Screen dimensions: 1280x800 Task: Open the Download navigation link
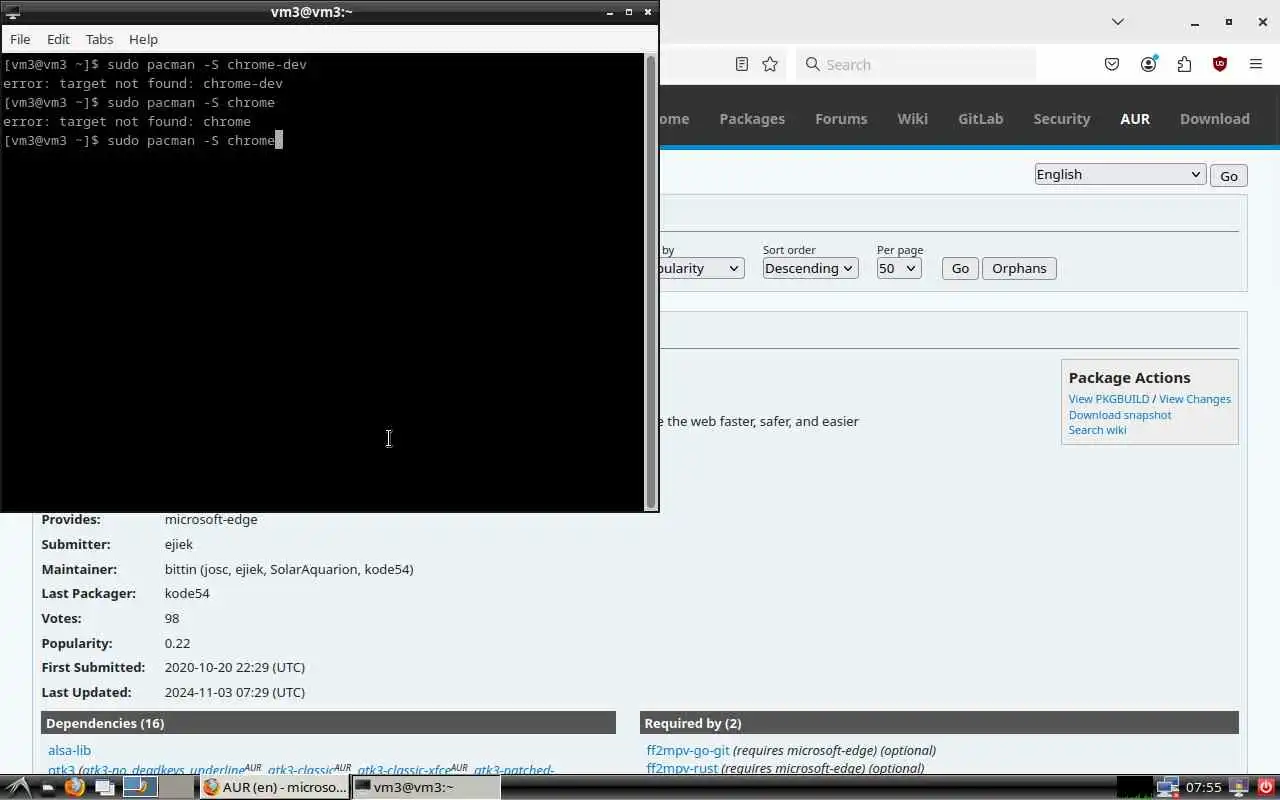tap(1214, 118)
